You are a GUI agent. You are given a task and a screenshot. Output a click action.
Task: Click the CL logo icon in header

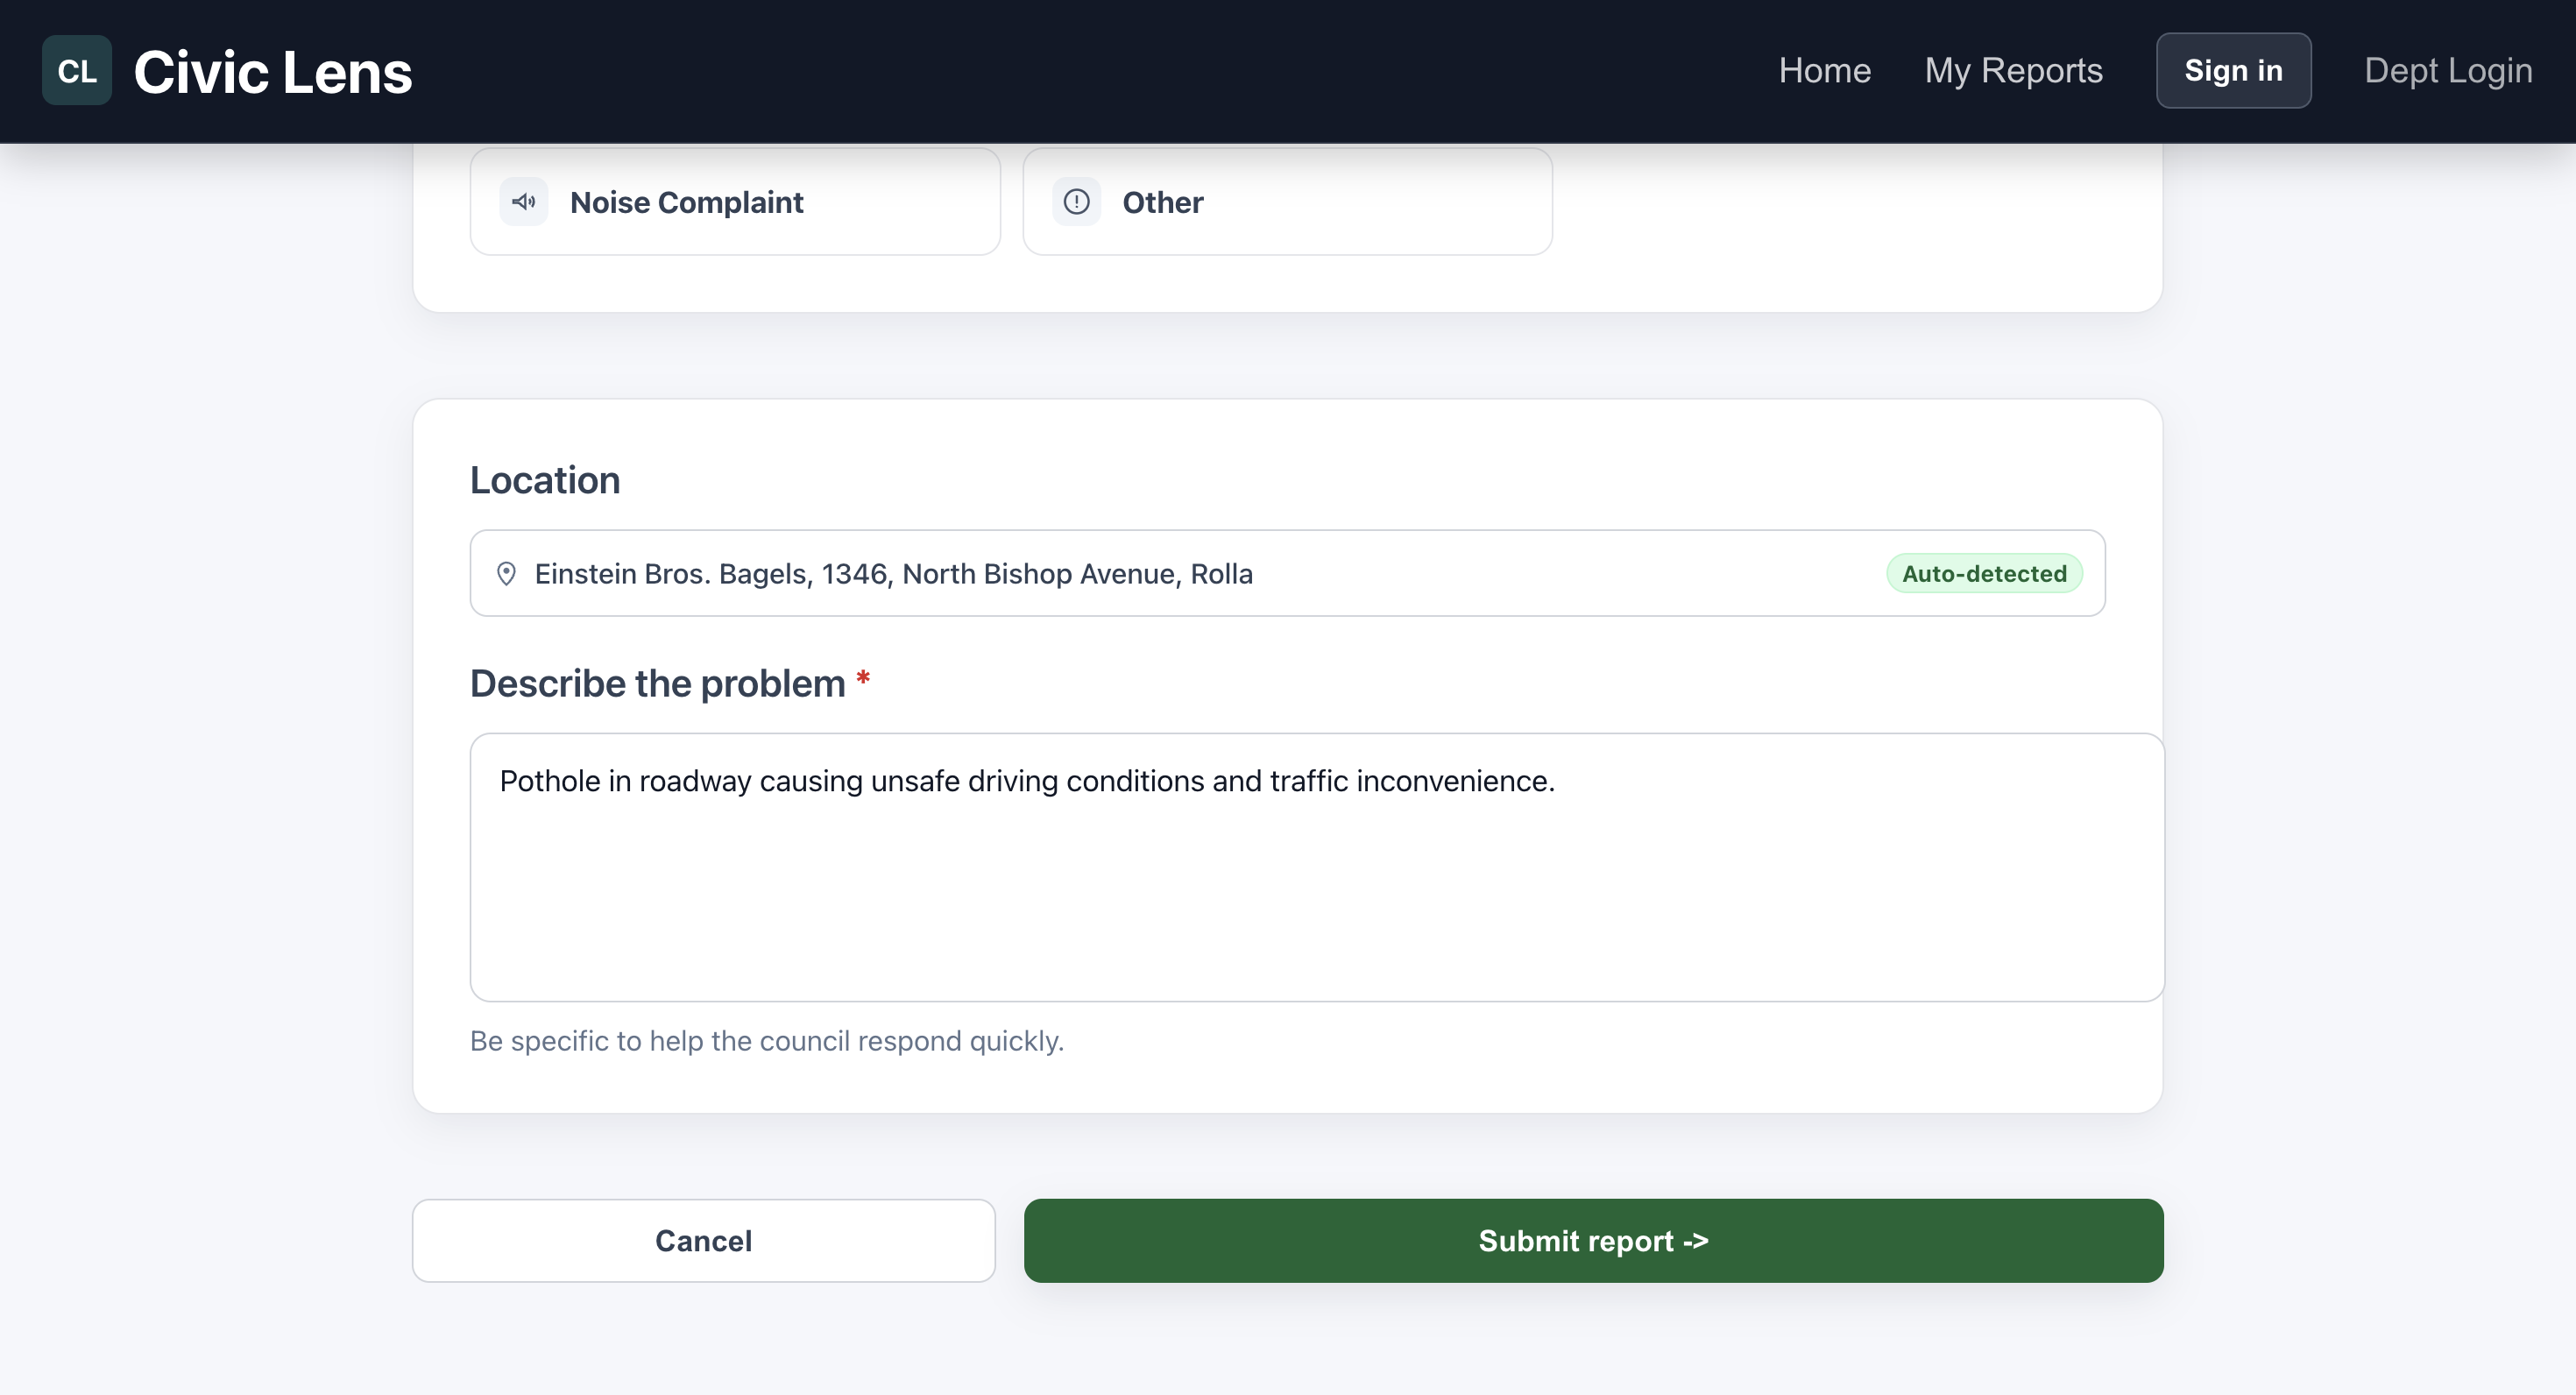(76, 71)
